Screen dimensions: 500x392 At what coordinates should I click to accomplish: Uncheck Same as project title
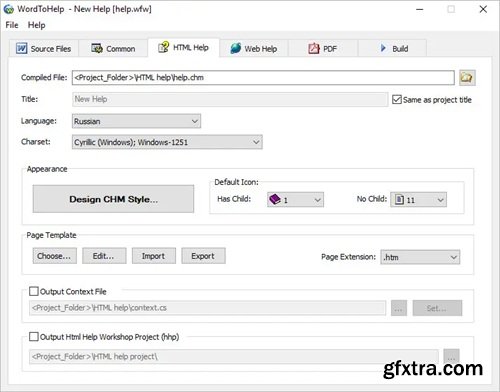point(397,99)
